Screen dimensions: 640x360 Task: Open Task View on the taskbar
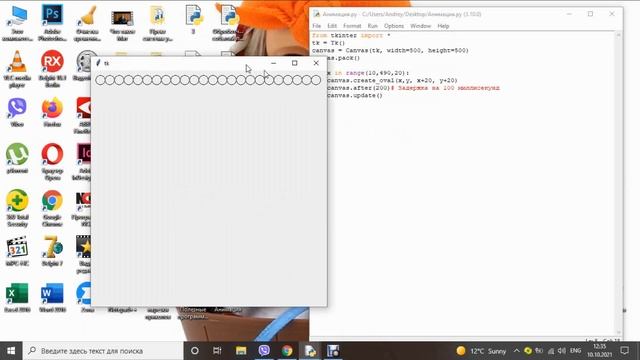(217, 351)
